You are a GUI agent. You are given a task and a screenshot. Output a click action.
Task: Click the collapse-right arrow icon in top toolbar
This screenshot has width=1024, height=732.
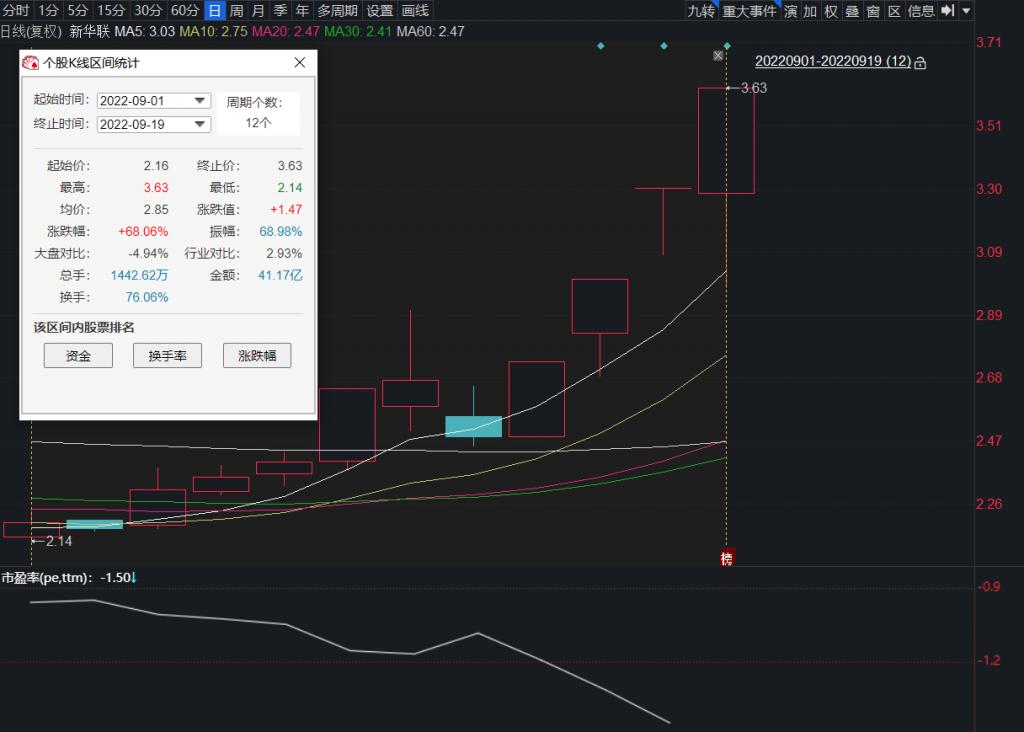tap(948, 10)
